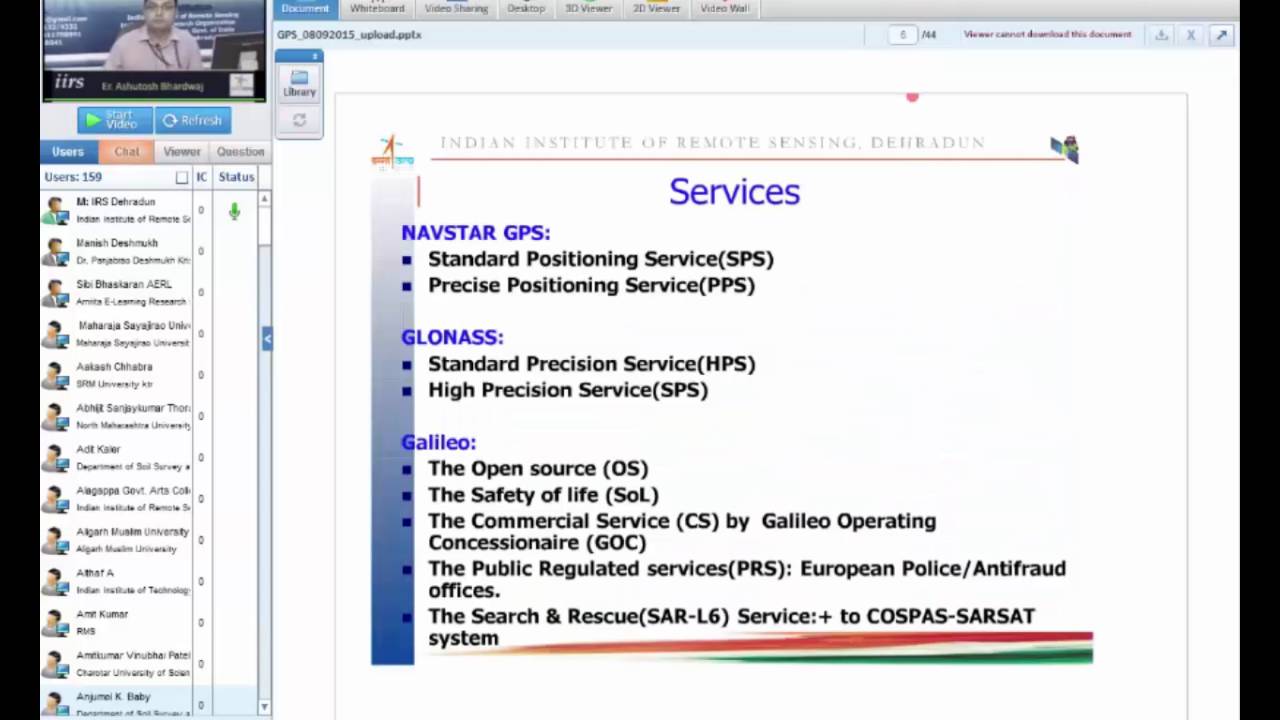The height and width of the screenshot is (720, 1280).
Task: Click the user list scroll up arrow
Action: click(264, 200)
